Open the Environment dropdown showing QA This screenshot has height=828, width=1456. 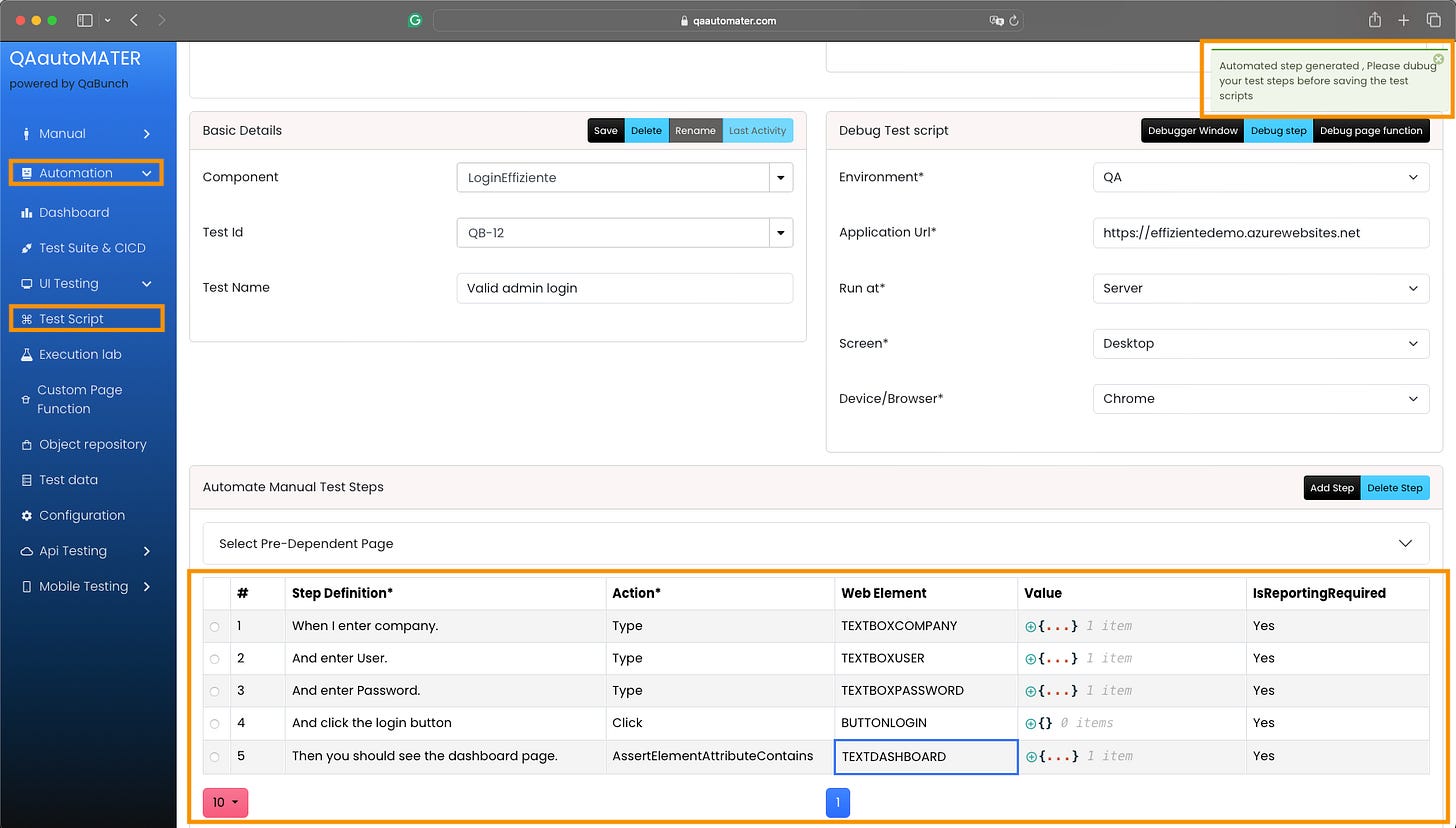(1414, 177)
